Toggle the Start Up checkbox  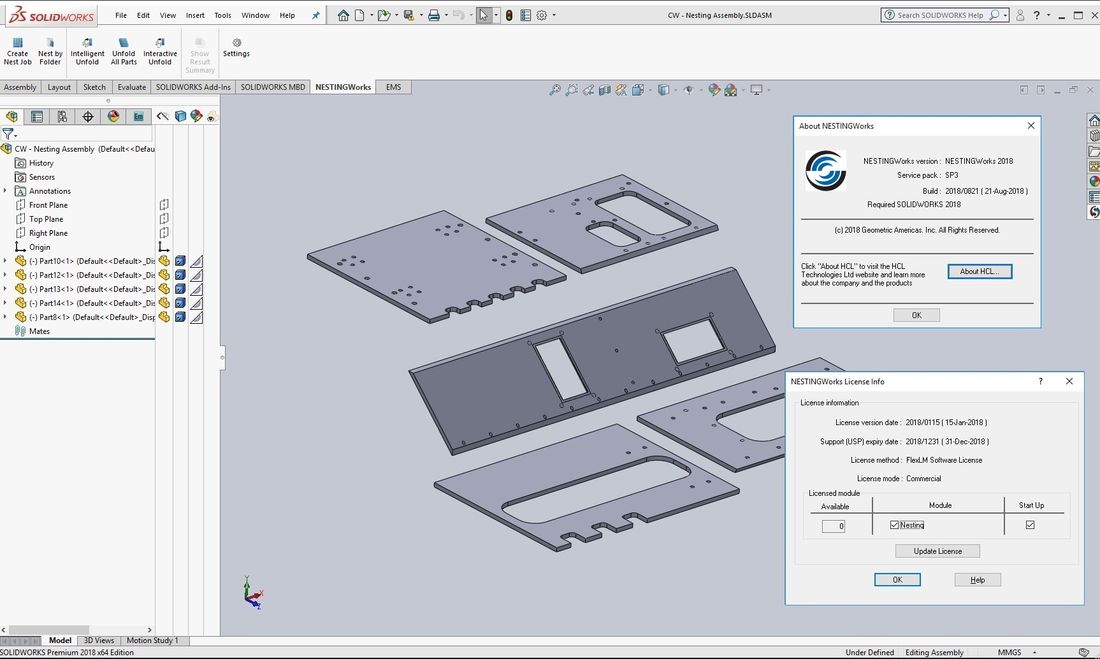pyautogui.click(x=1030, y=525)
